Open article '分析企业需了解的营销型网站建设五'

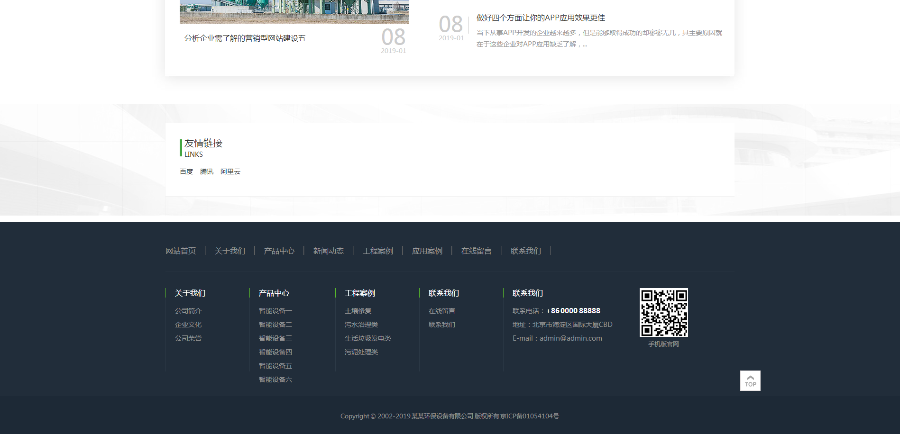point(245,38)
